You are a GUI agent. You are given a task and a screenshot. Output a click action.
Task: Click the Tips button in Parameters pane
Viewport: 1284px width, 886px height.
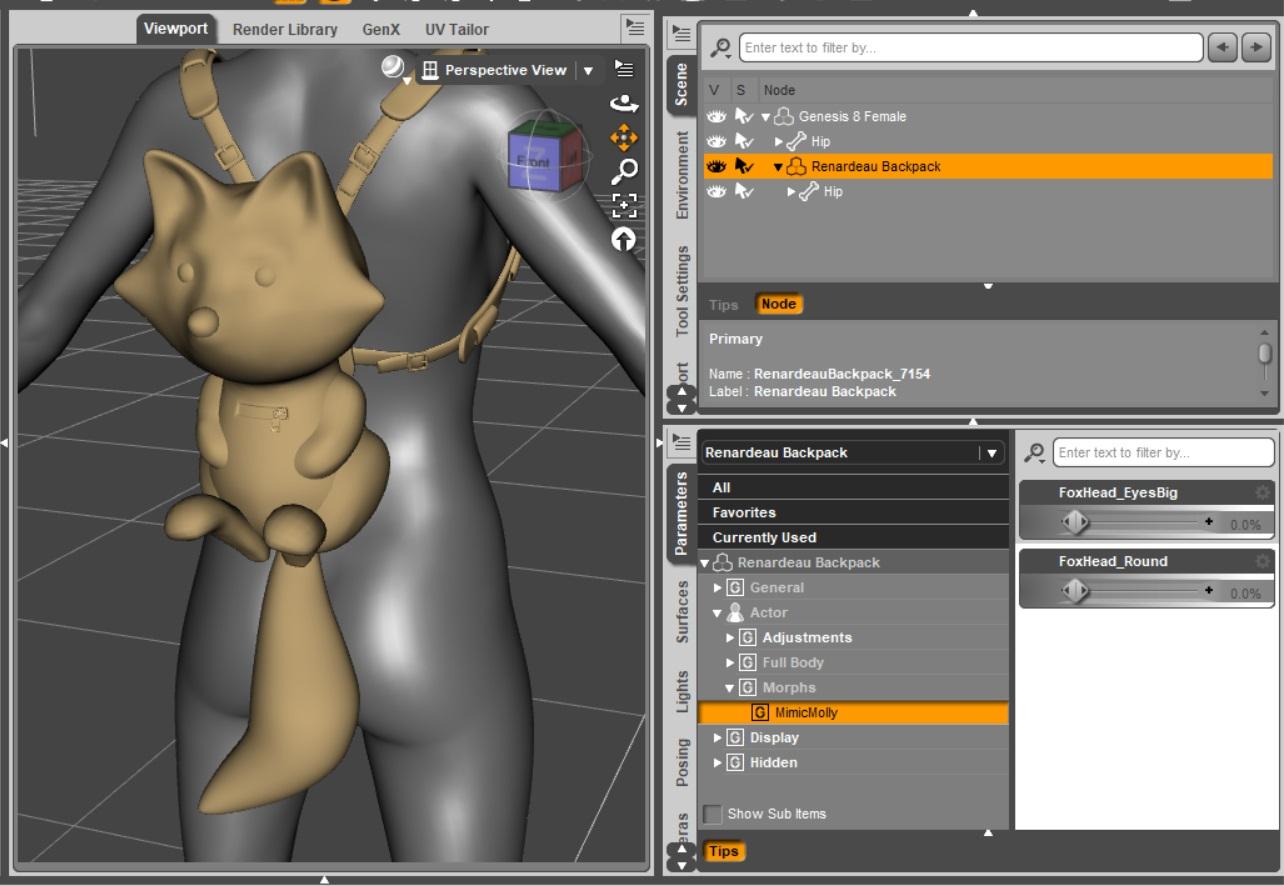pyautogui.click(x=724, y=852)
